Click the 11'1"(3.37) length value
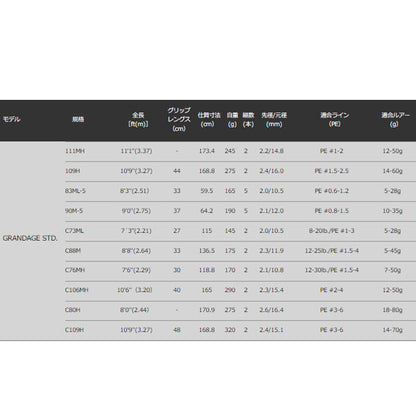Image resolution: width=416 pixels, height=416 pixels. [136, 151]
